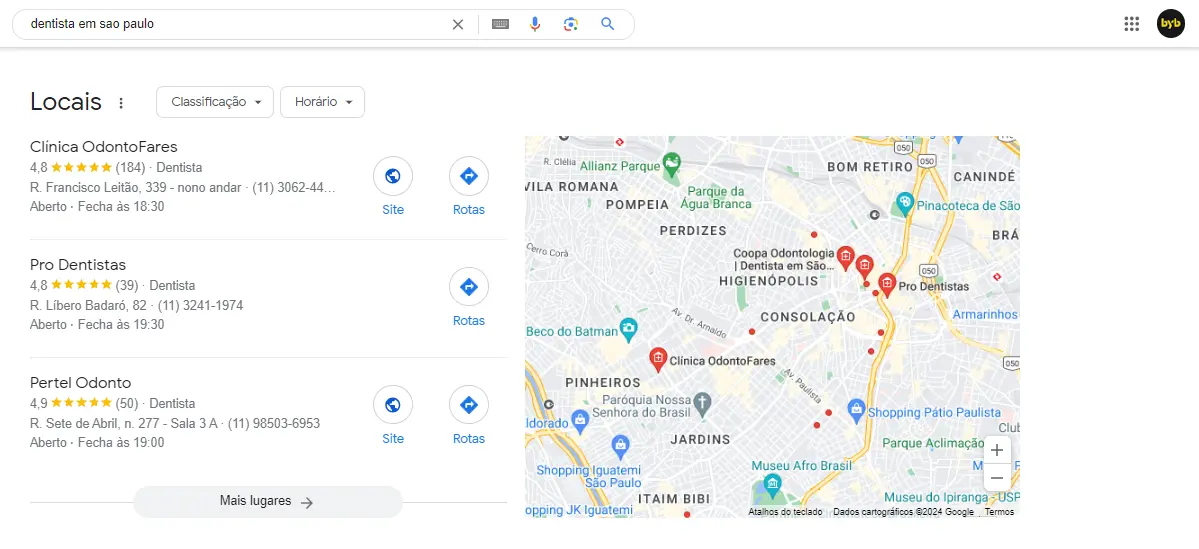Open the byb account avatar
Image resolution: width=1199 pixels, height=549 pixels.
(1170, 24)
